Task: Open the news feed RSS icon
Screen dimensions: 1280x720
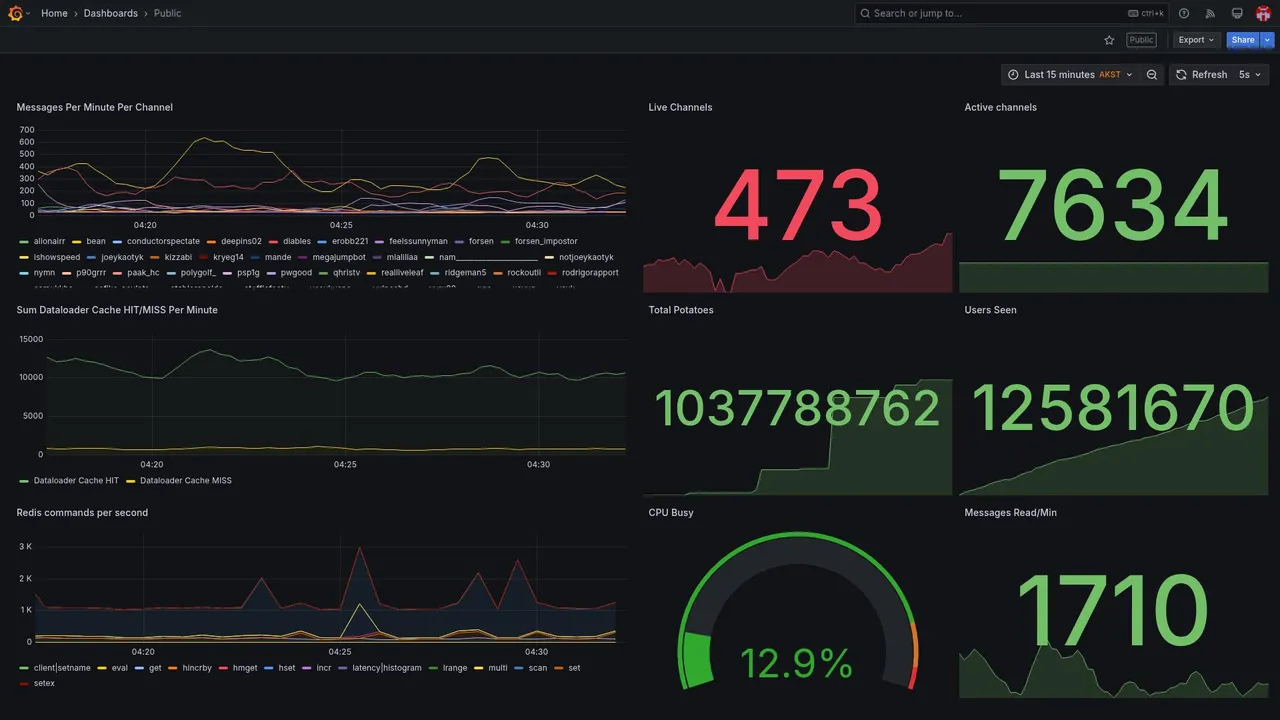Action: [x=1210, y=13]
